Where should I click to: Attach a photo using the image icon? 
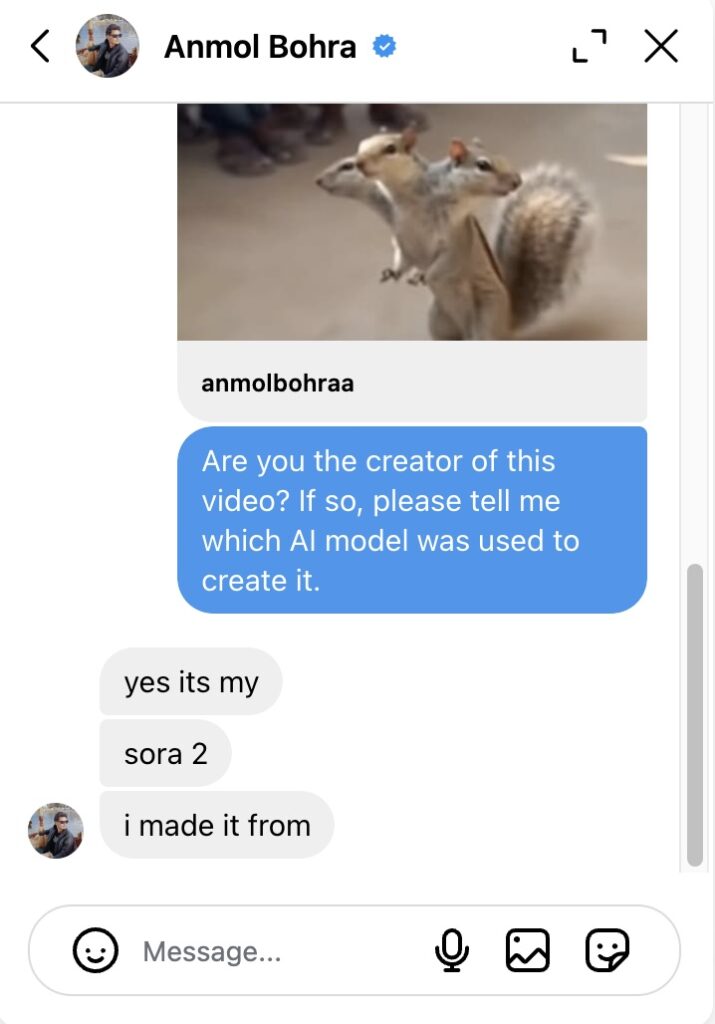527,950
